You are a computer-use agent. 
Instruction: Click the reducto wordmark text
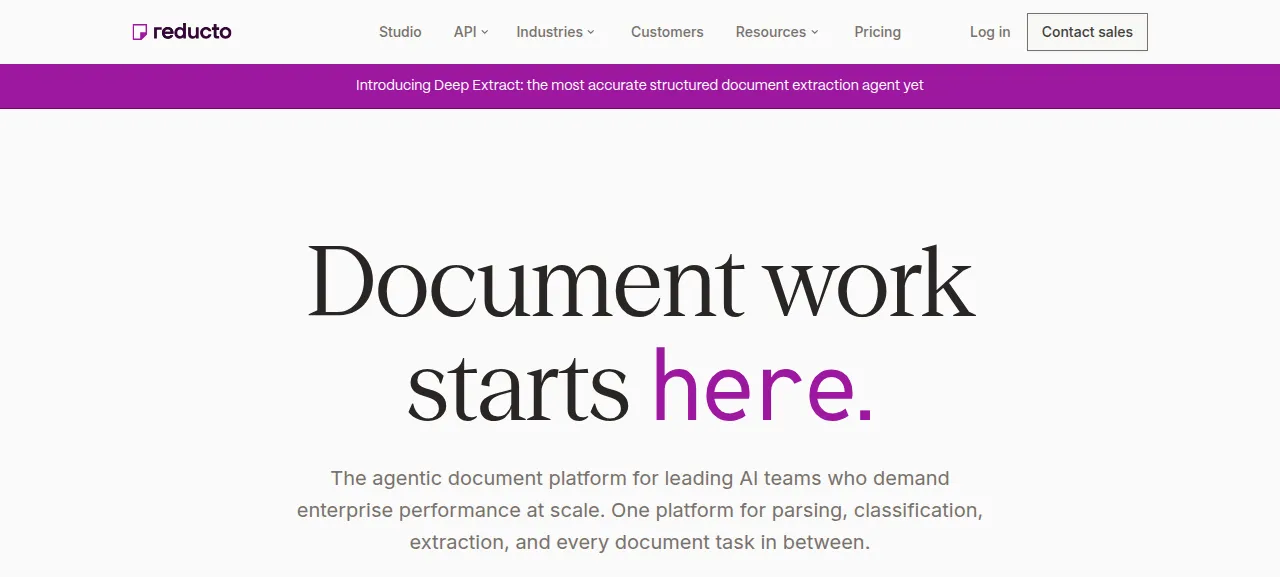(x=192, y=32)
